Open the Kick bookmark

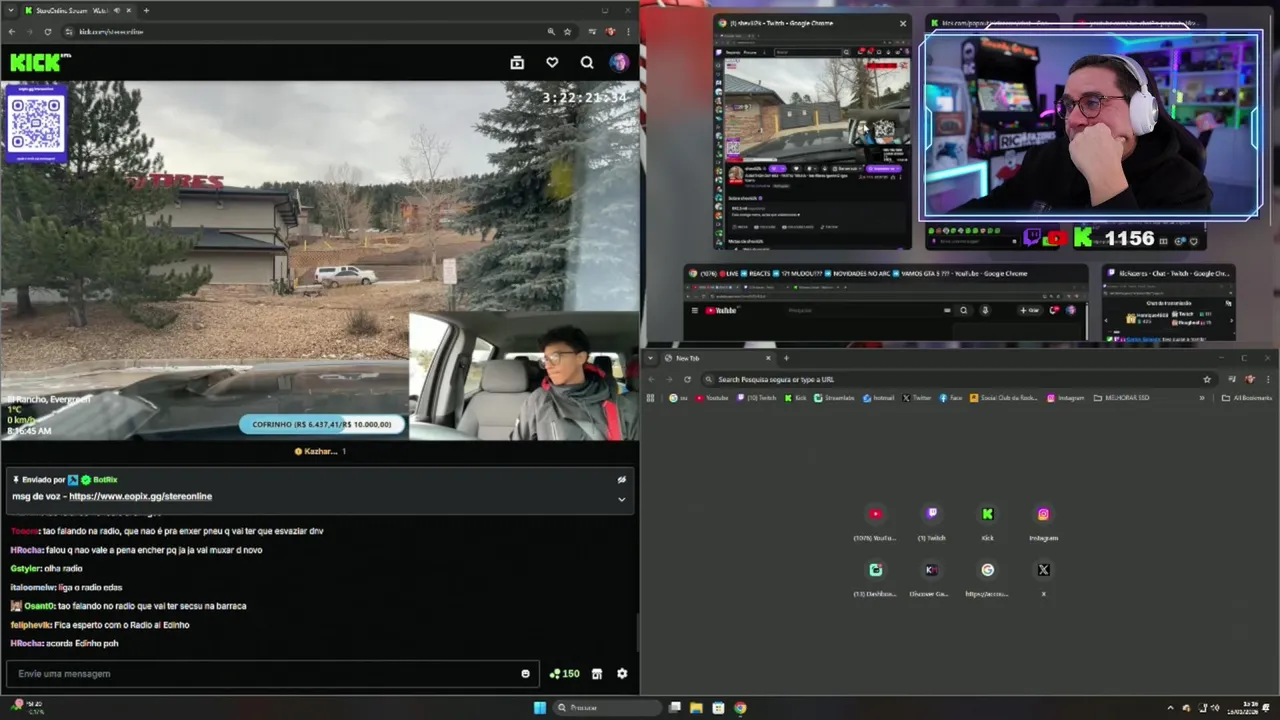795,398
